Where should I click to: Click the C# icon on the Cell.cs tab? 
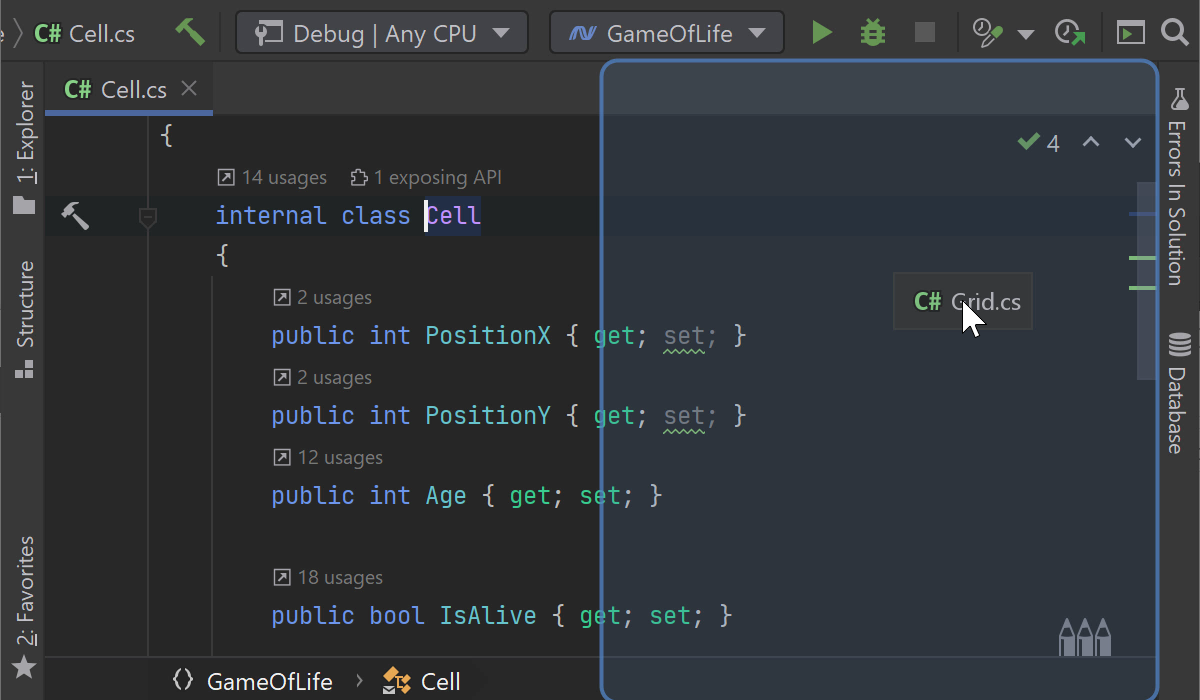(x=76, y=89)
